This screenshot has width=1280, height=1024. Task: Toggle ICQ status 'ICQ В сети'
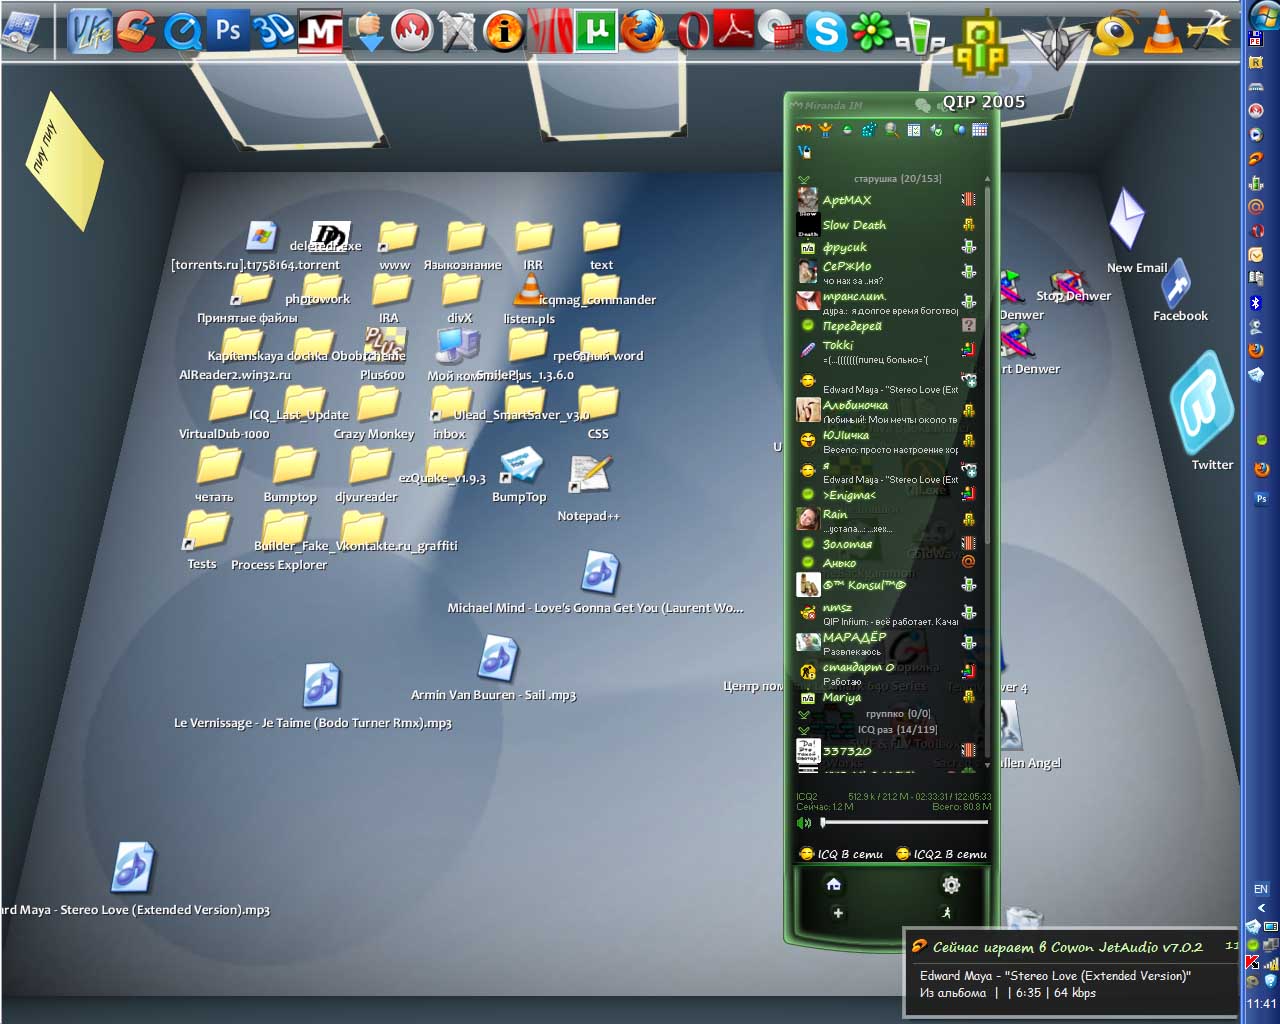[x=841, y=854]
